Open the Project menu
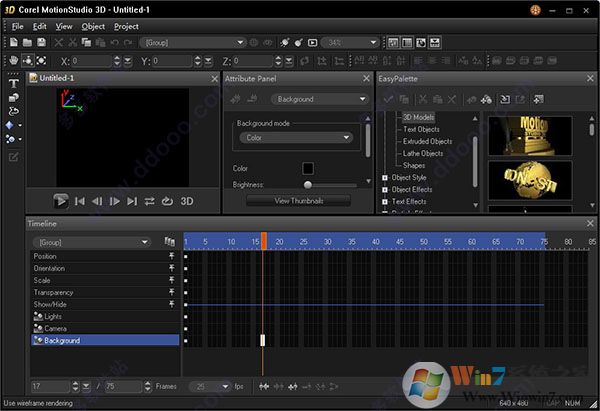 click(126, 26)
